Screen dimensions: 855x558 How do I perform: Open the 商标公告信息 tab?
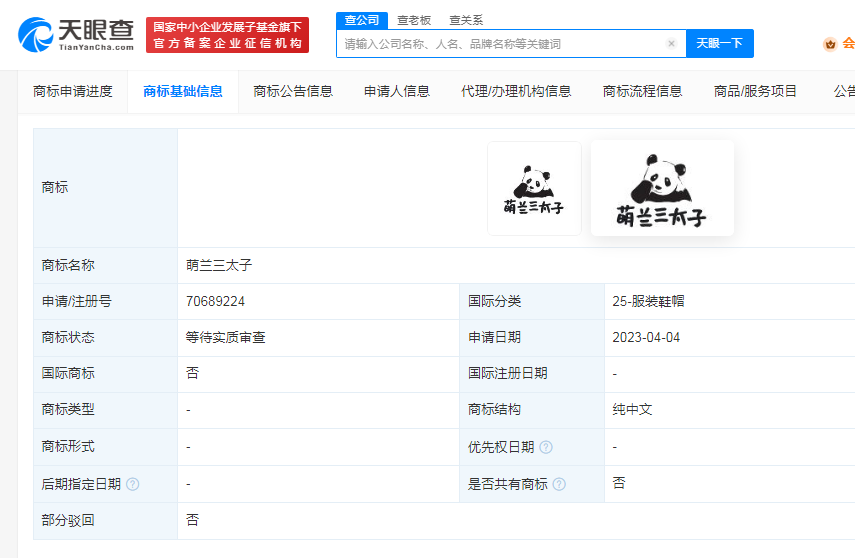point(293,91)
